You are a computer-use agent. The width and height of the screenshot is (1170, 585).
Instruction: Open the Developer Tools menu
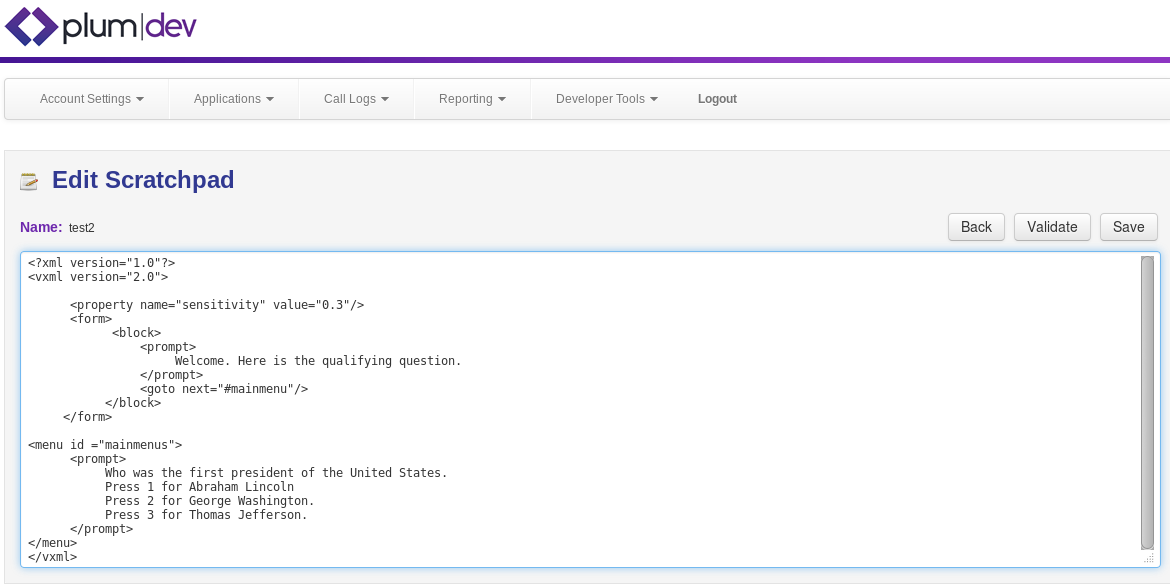pos(606,99)
